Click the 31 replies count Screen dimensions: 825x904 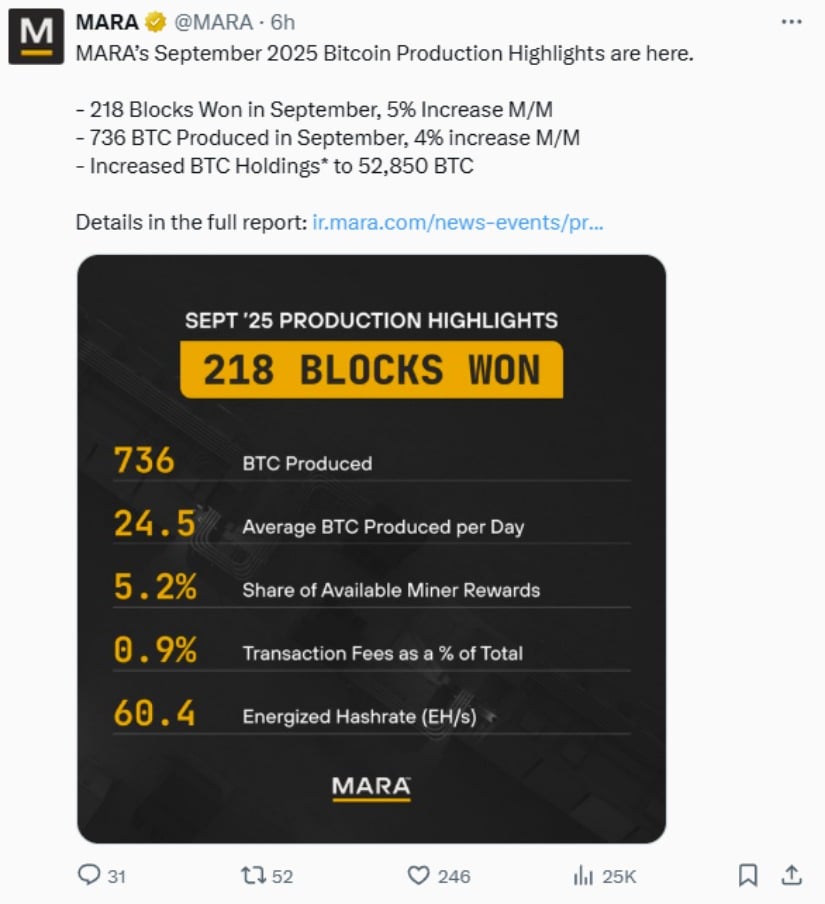click(x=116, y=876)
